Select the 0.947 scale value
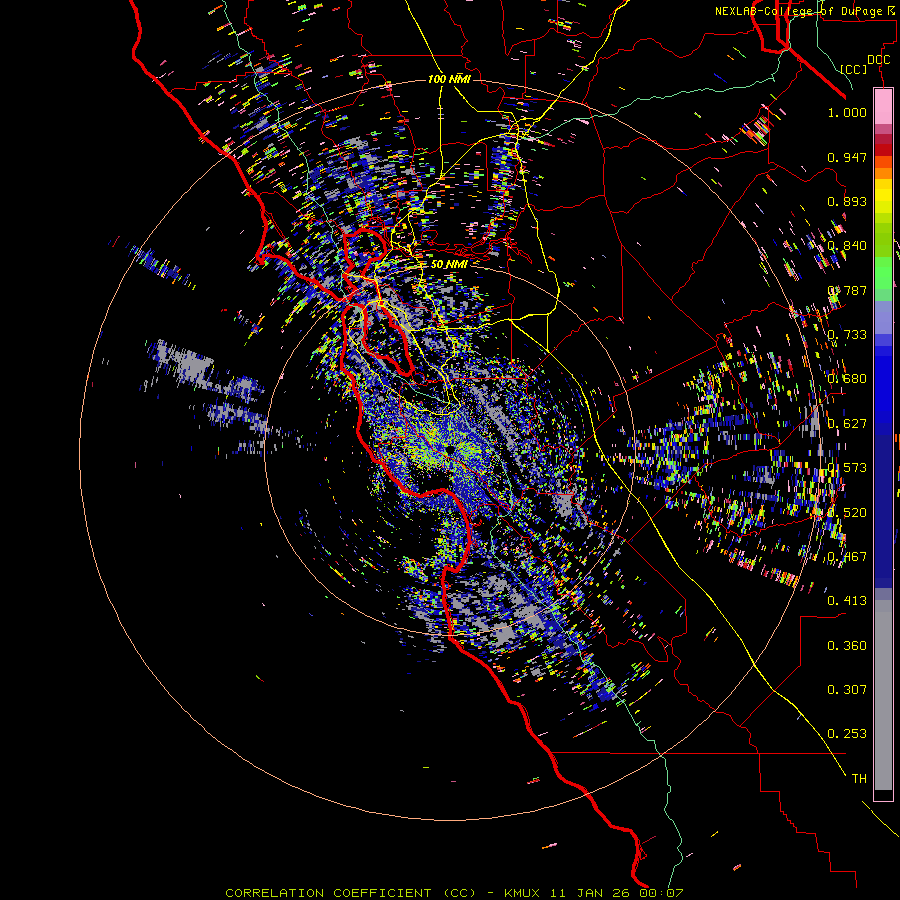Screen dimensions: 900x900 click(x=847, y=157)
